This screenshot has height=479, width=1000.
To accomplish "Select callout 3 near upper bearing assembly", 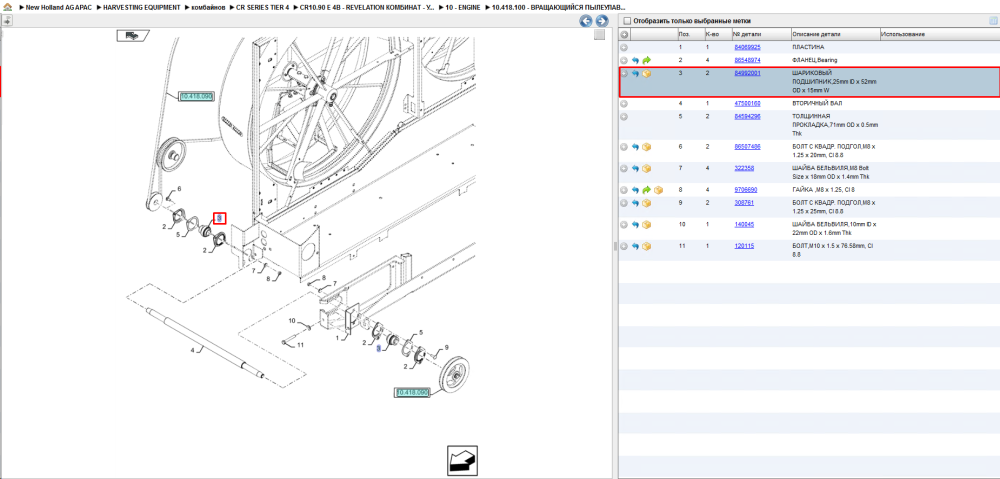I will point(219,218).
